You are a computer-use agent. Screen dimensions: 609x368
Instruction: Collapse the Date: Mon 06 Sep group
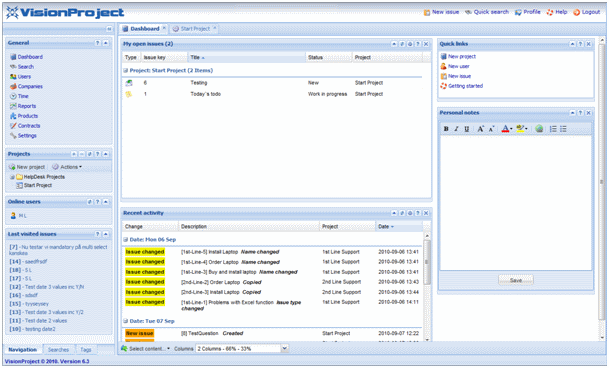(126, 240)
